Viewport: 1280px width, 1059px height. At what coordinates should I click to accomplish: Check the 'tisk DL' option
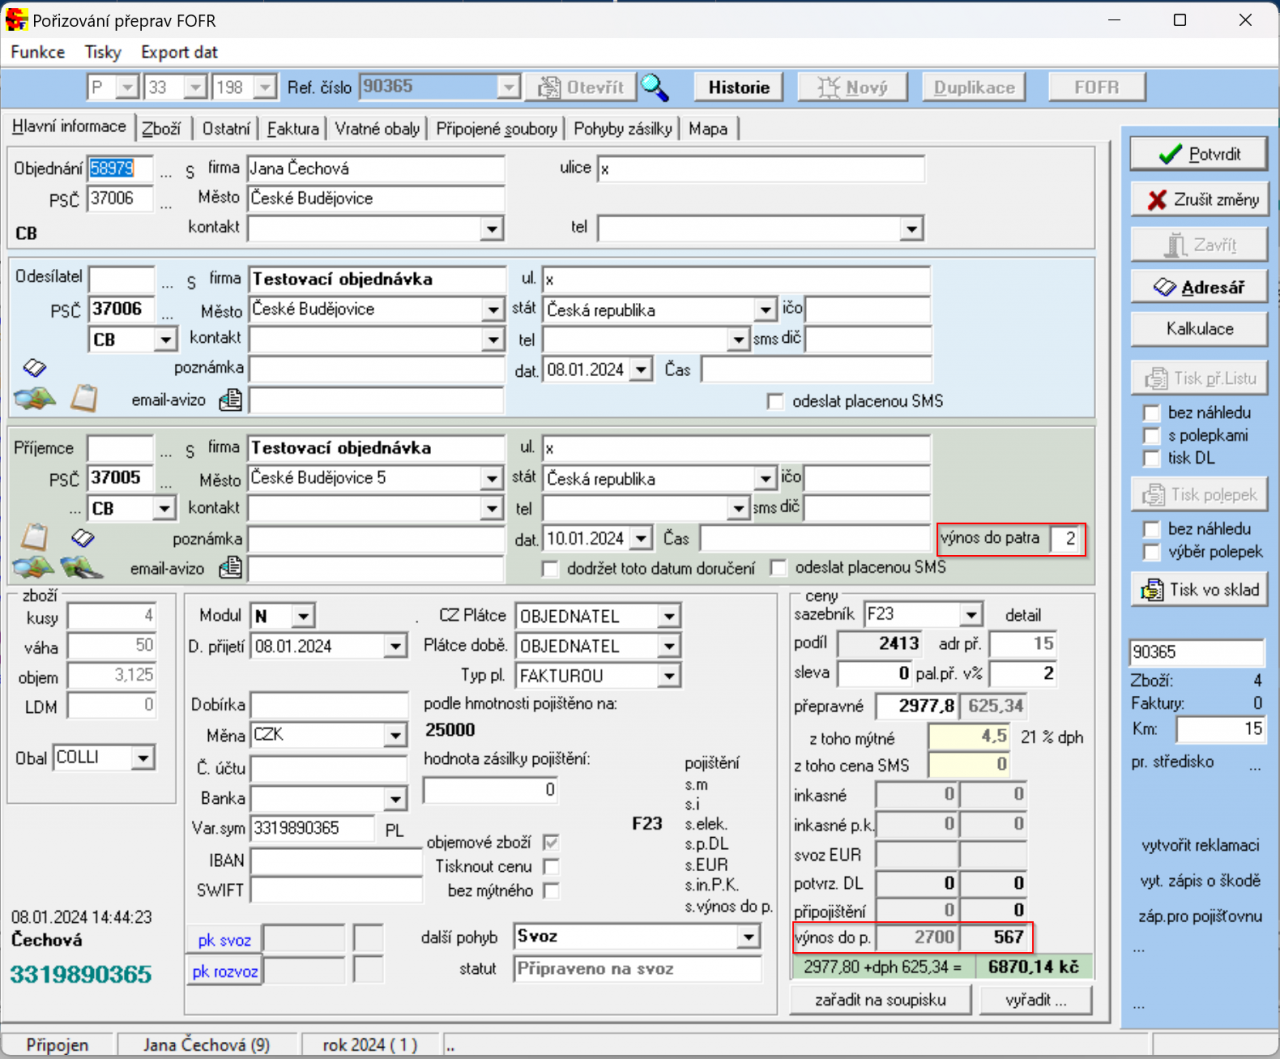coord(1151,459)
